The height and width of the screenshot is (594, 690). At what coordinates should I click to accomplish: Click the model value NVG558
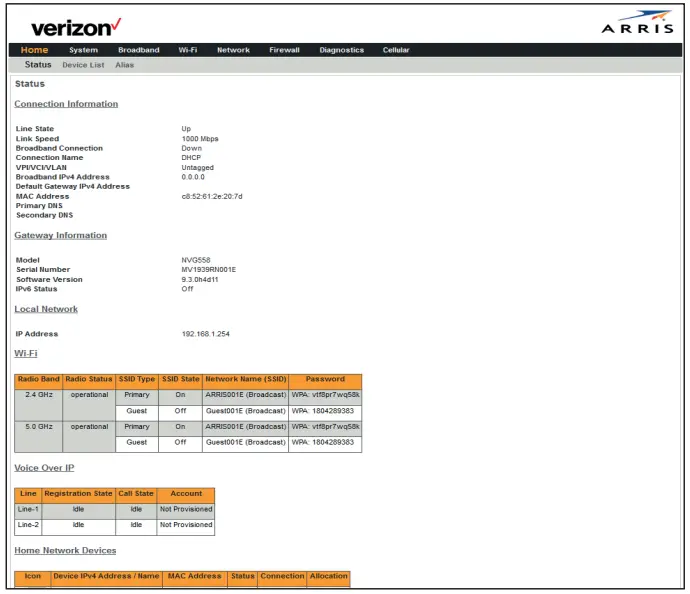[x=196, y=260]
